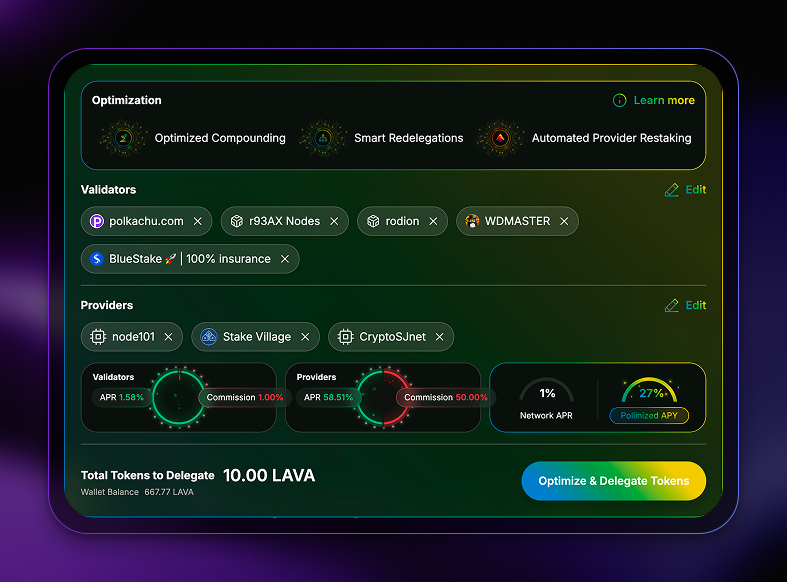
Task: Remove CryptoSJnet provider chip
Action: (439, 337)
